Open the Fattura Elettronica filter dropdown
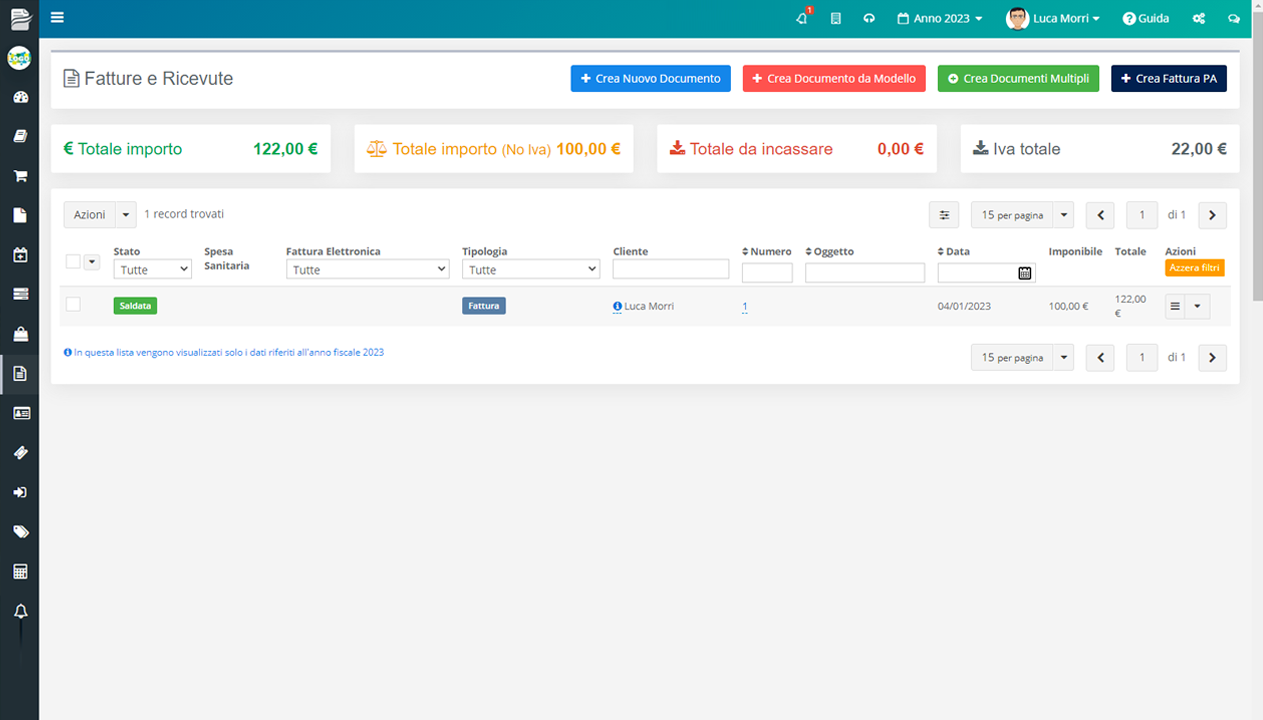Viewport: 1263px width, 720px height. point(367,270)
